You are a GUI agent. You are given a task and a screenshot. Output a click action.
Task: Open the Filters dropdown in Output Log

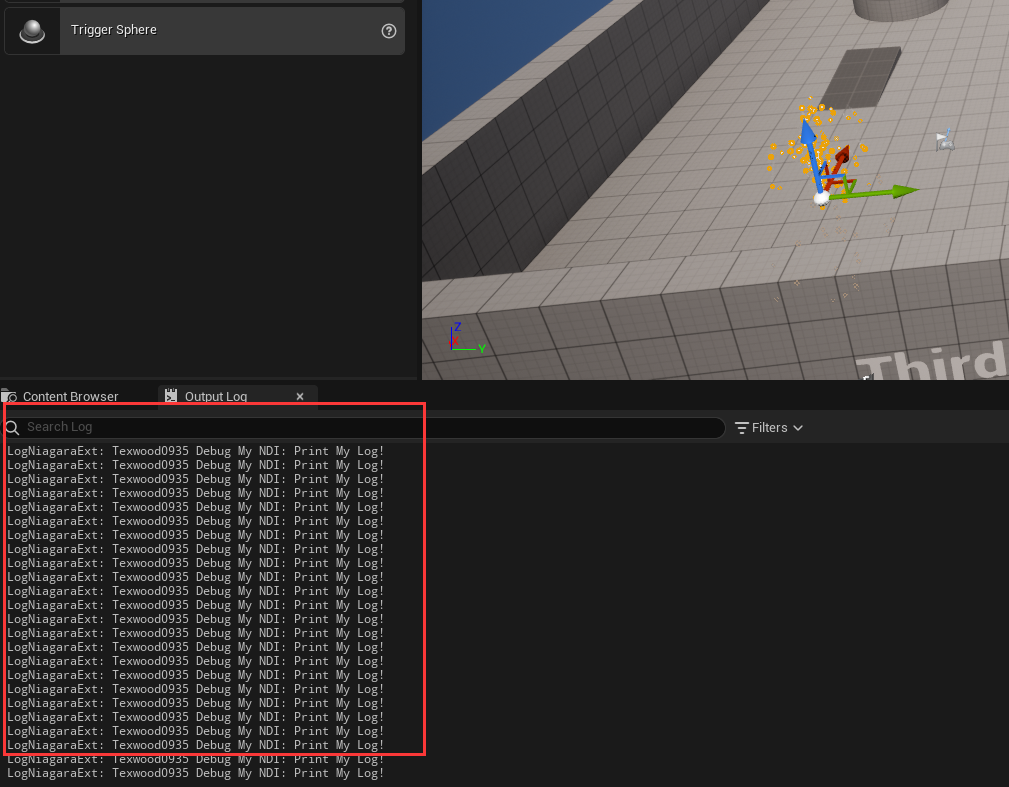click(x=768, y=428)
